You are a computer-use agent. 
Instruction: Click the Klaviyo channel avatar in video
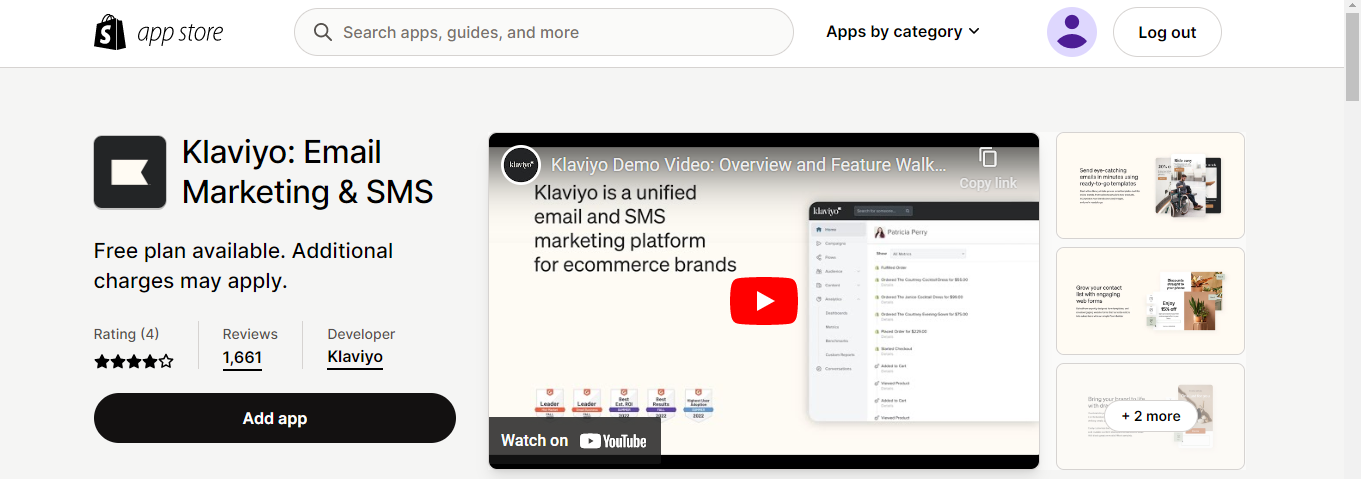pos(521,165)
